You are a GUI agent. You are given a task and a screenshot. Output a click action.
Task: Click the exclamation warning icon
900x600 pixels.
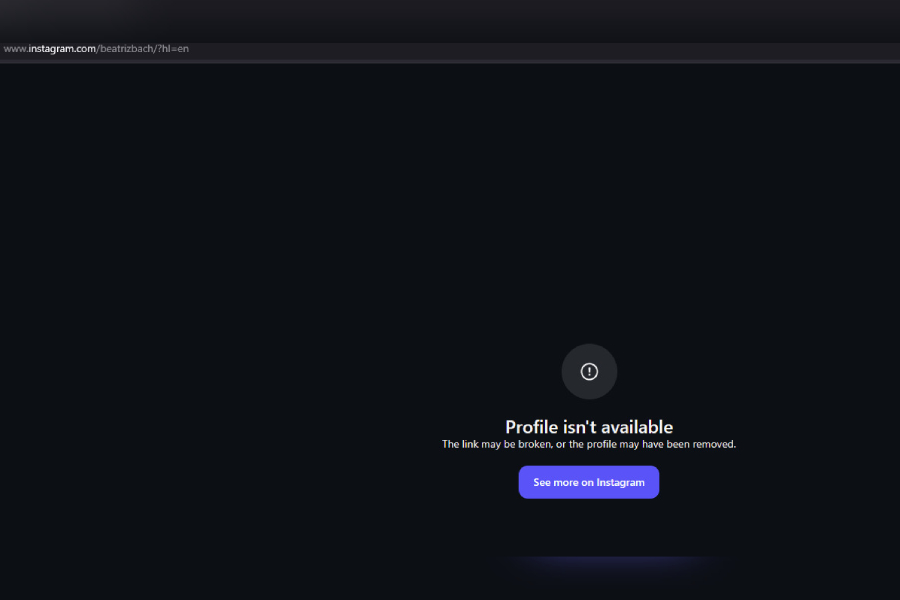(x=589, y=372)
